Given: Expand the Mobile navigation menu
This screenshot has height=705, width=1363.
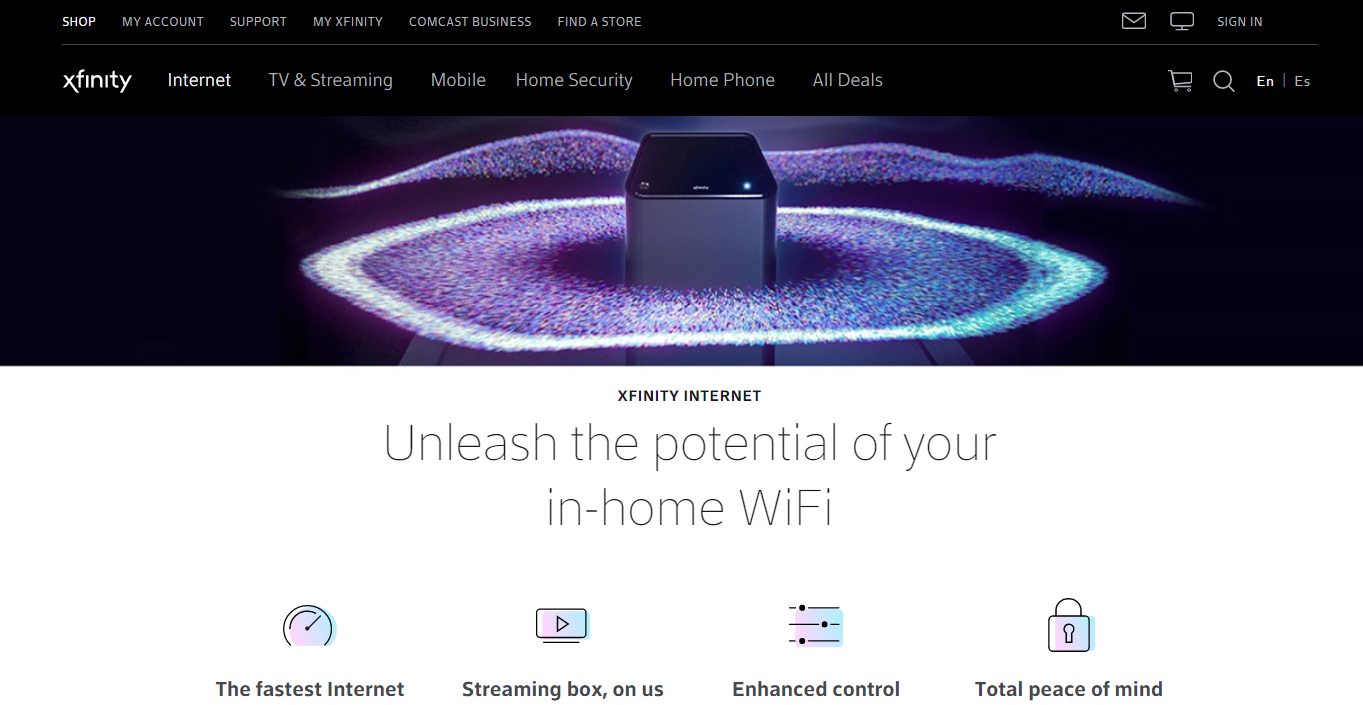Looking at the screenshot, I should click(x=458, y=80).
